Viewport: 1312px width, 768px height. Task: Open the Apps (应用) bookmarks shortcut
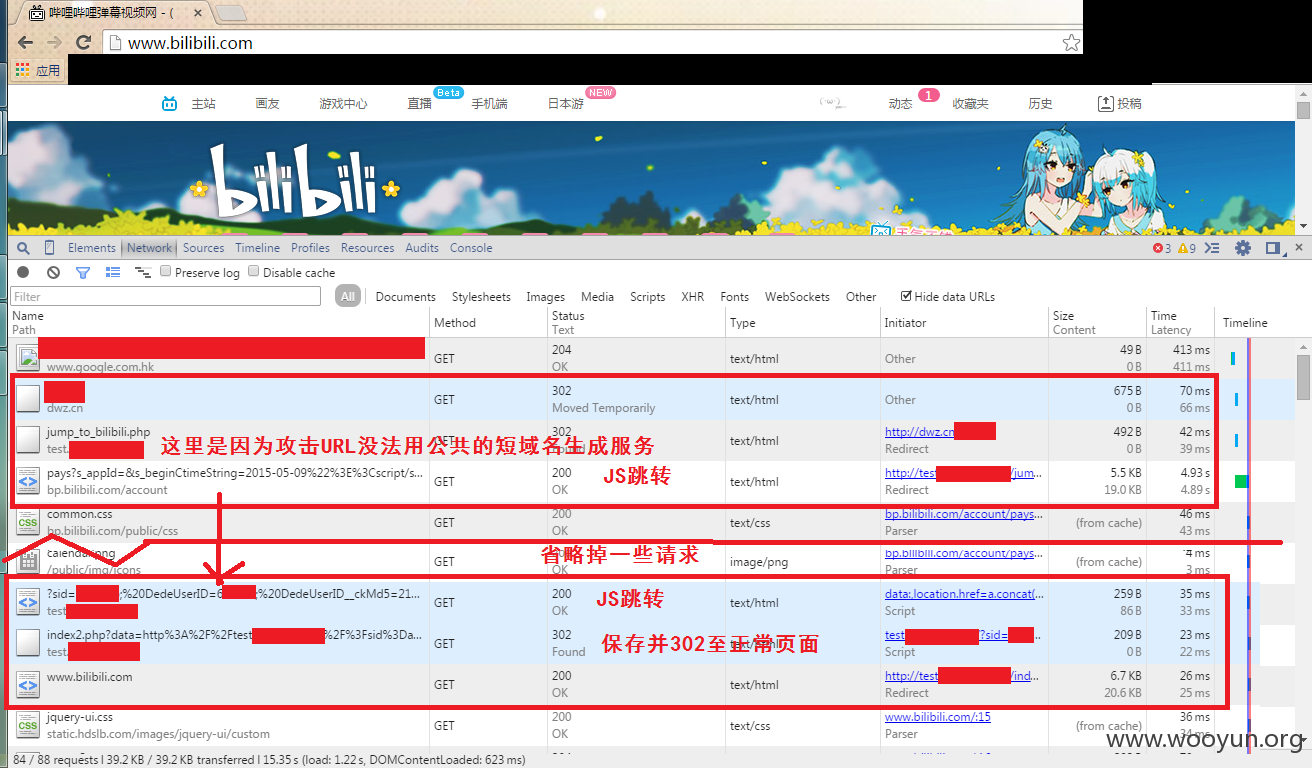click(x=38, y=71)
